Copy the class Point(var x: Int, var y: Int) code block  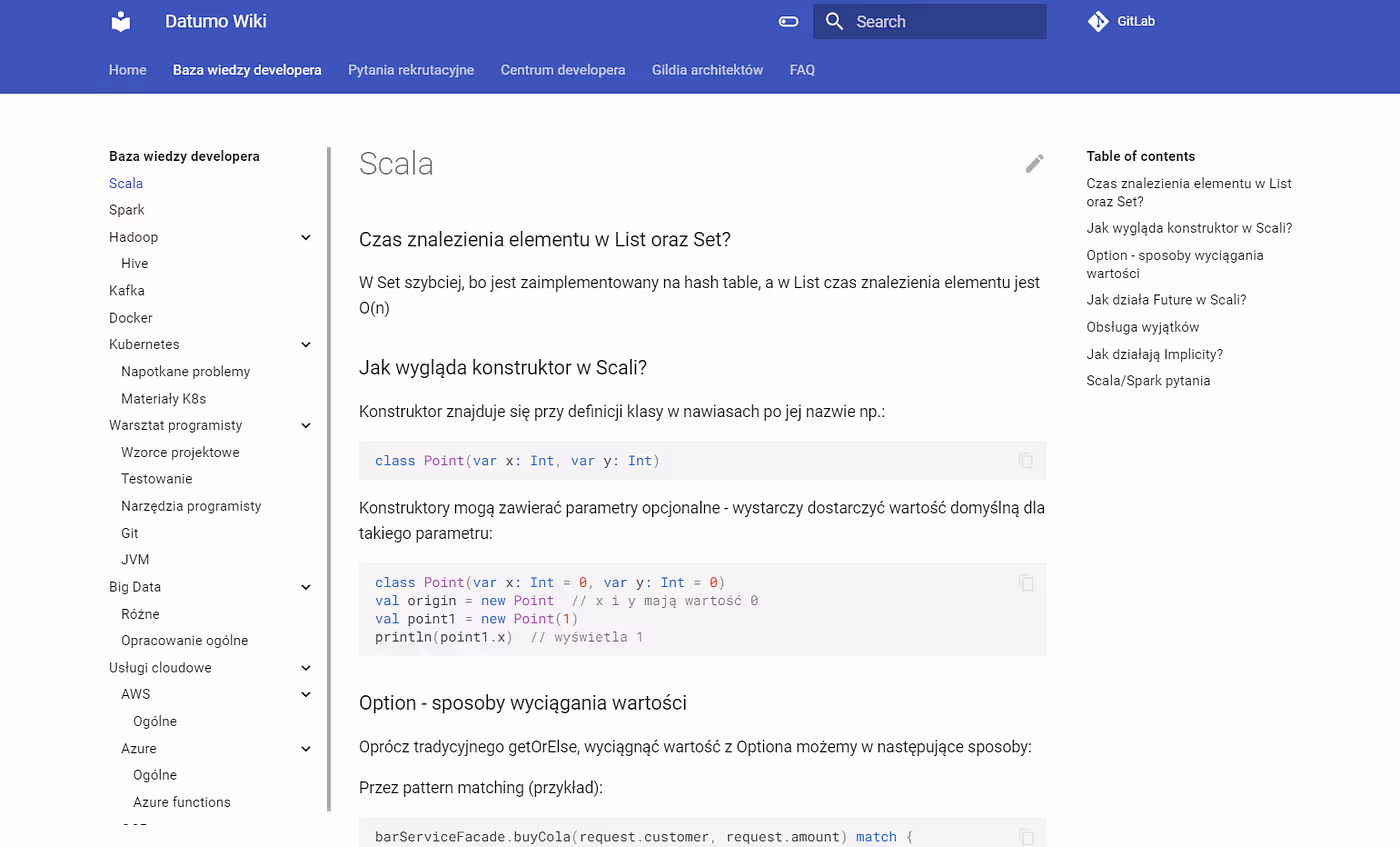point(1026,461)
